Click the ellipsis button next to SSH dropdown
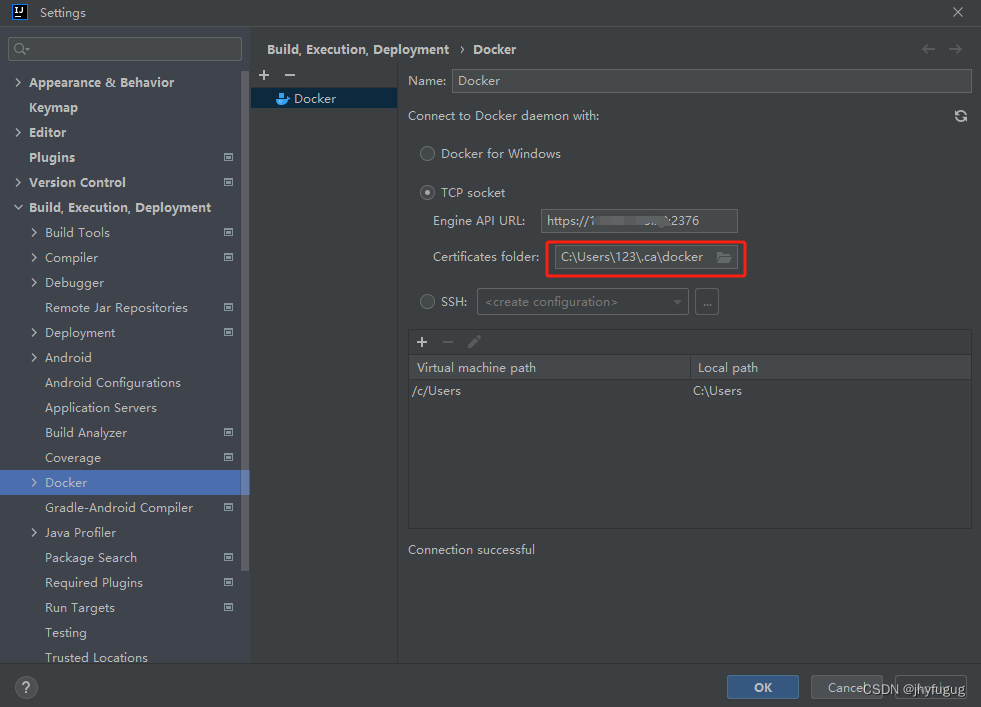Screen dimensions: 981x707 [x=707, y=301]
